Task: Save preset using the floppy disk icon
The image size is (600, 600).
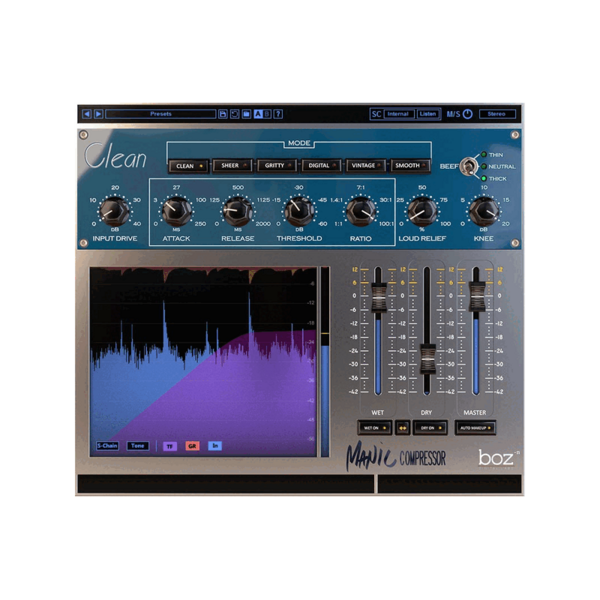Action: click(x=223, y=114)
